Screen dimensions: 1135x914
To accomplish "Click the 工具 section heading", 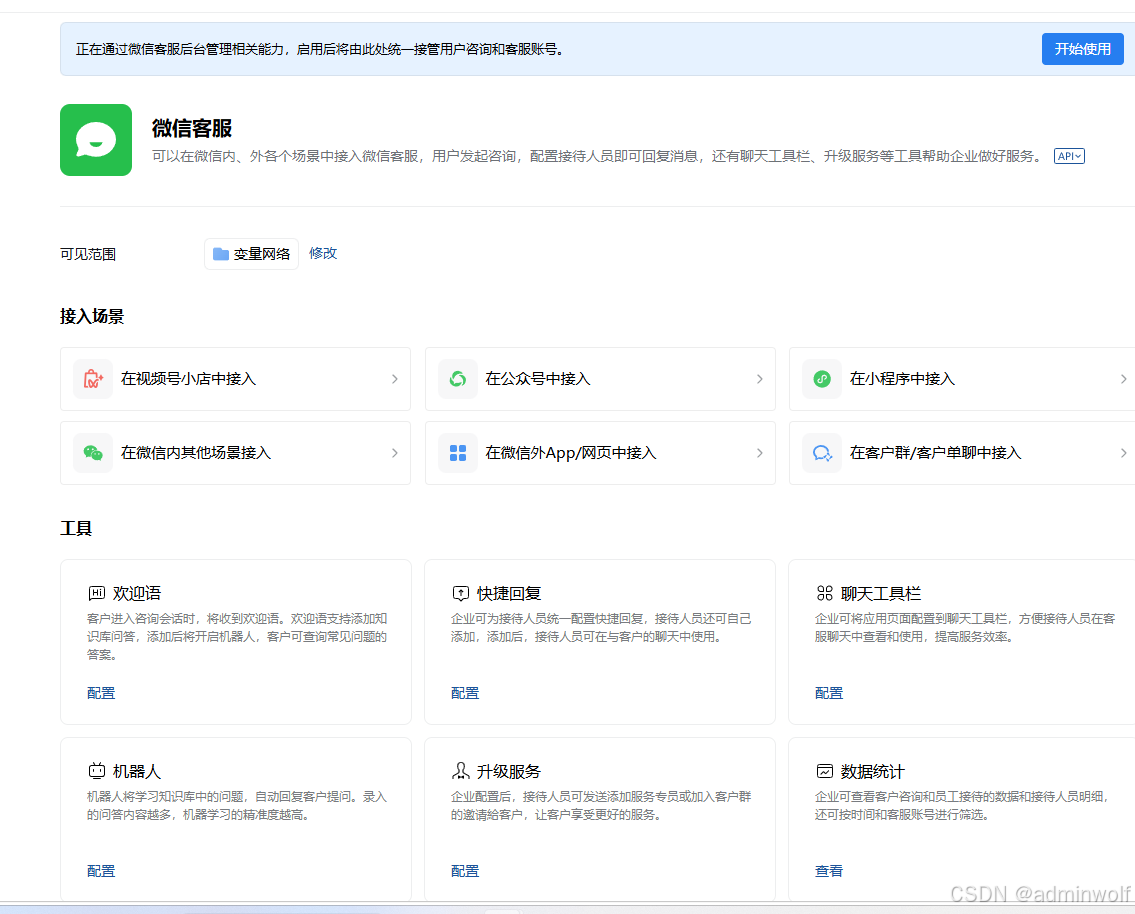I will point(76,528).
